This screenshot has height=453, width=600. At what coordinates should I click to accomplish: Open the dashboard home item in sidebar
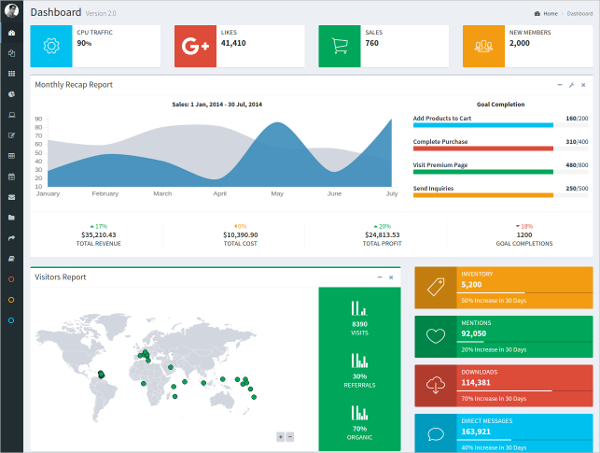pyautogui.click(x=11, y=33)
